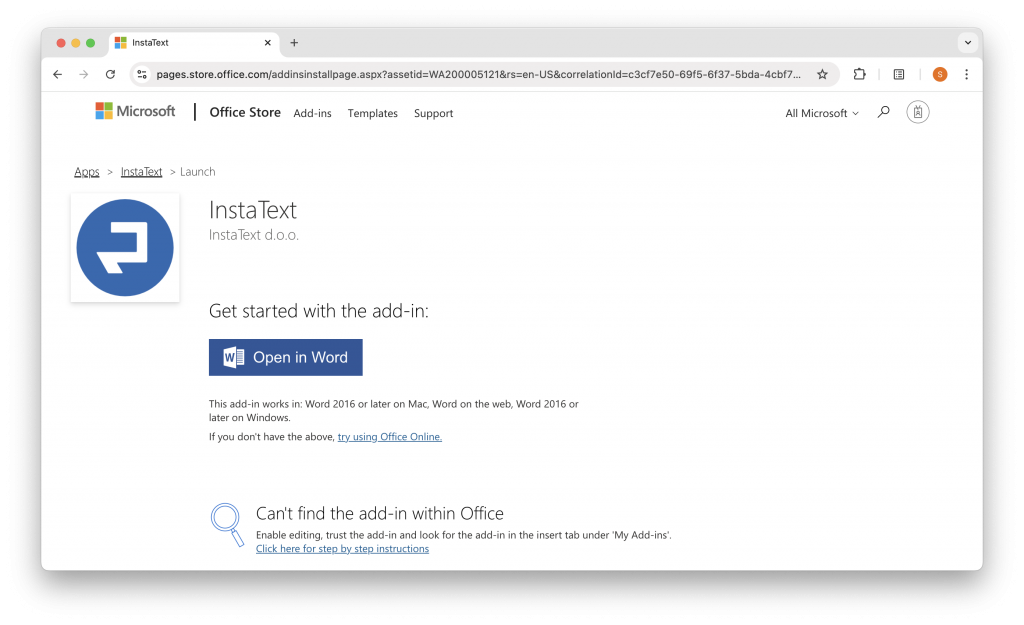Click the macOS green fullscreen window button
1024x625 pixels.
(x=90, y=43)
